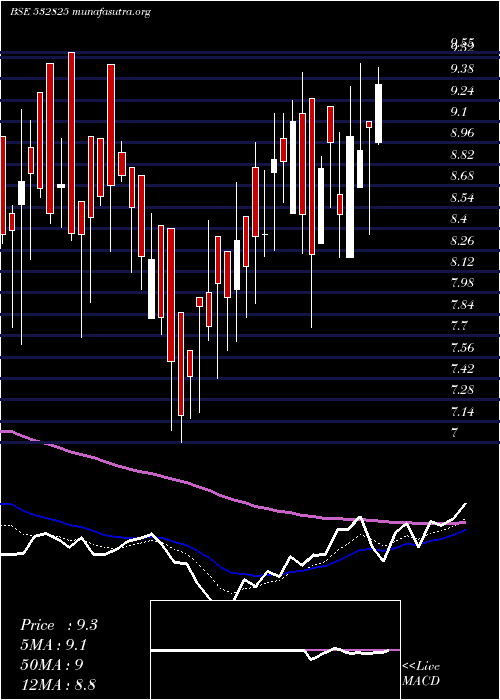Viewport: 500px width, 700px height.
Task: Click the 'Price : 9.3' readout
Action: [x=58, y=625]
